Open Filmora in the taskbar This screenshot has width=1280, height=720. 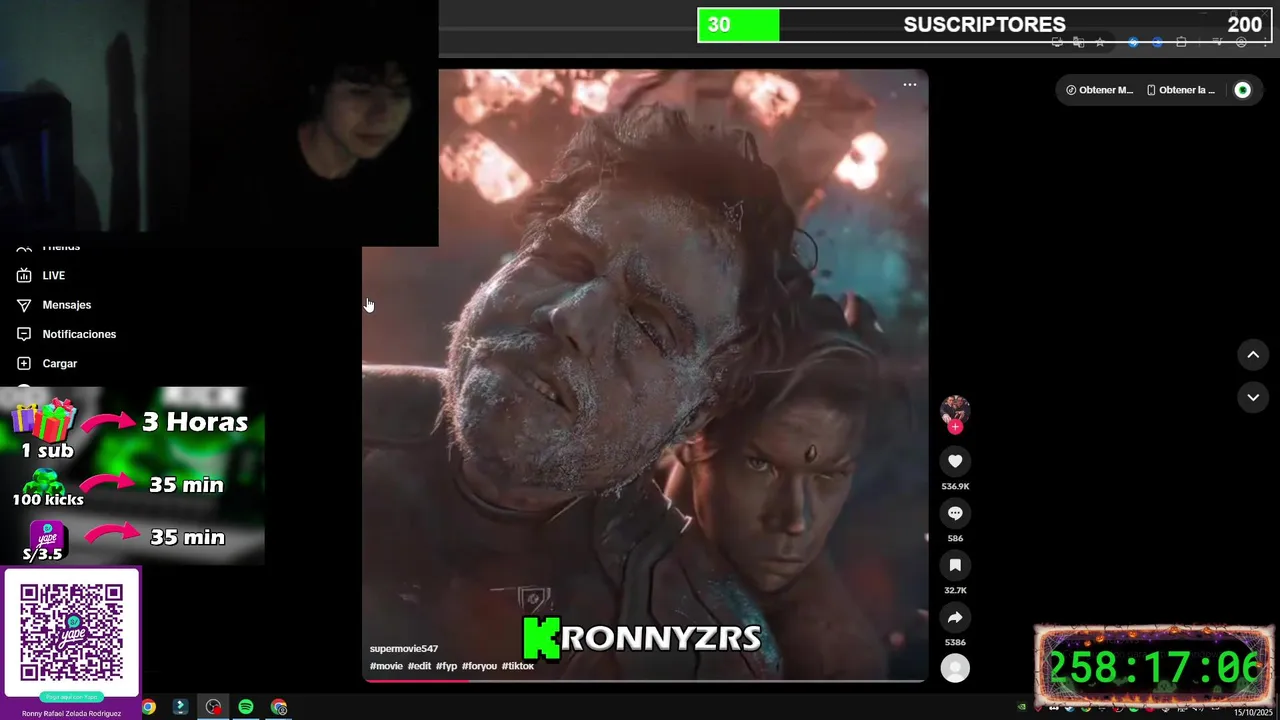click(180, 707)
